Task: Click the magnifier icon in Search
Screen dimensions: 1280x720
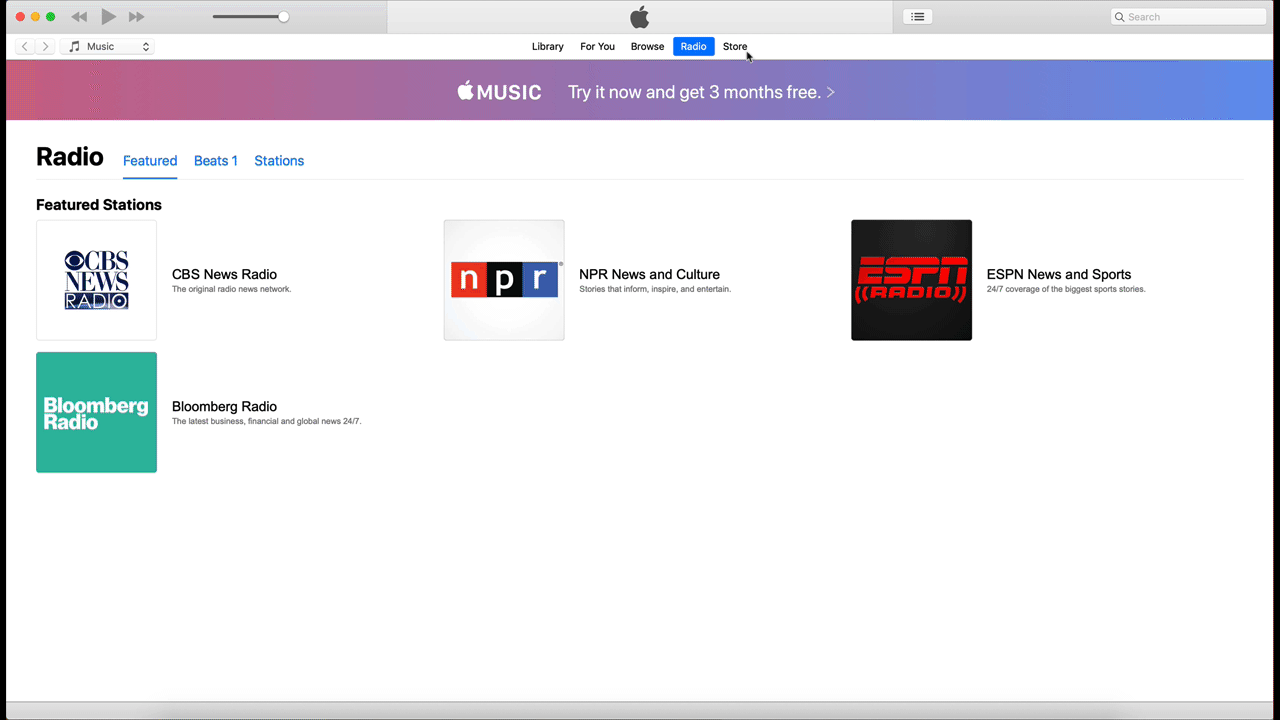Action: pos(1120,17)
